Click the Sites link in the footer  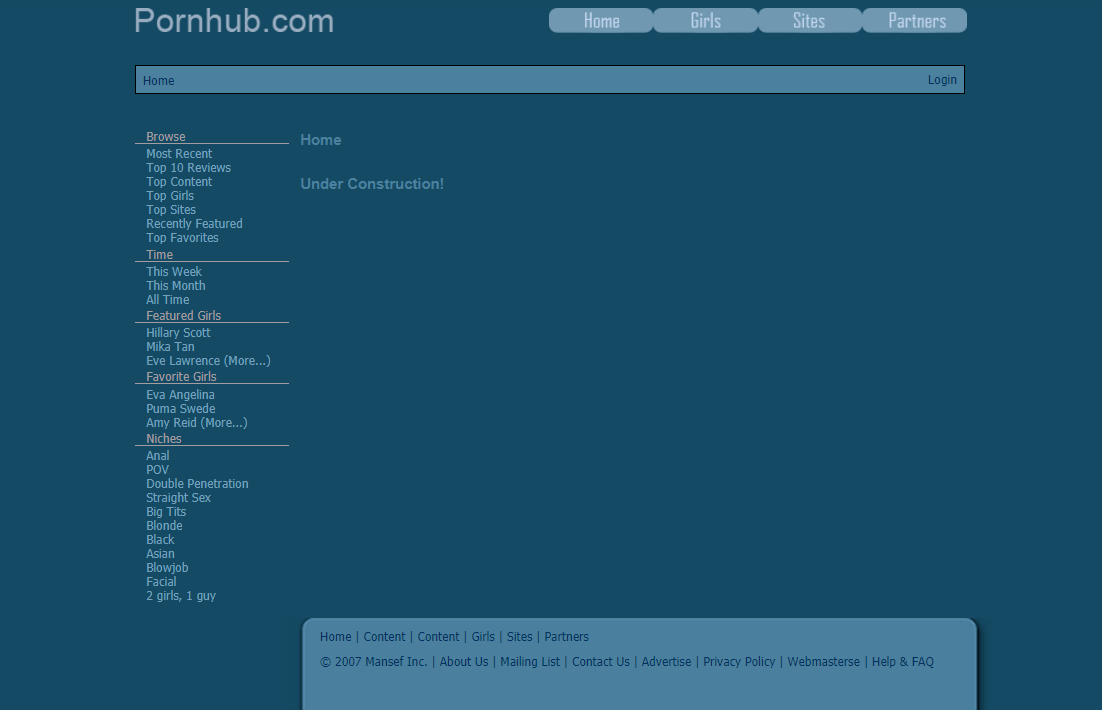519,637
